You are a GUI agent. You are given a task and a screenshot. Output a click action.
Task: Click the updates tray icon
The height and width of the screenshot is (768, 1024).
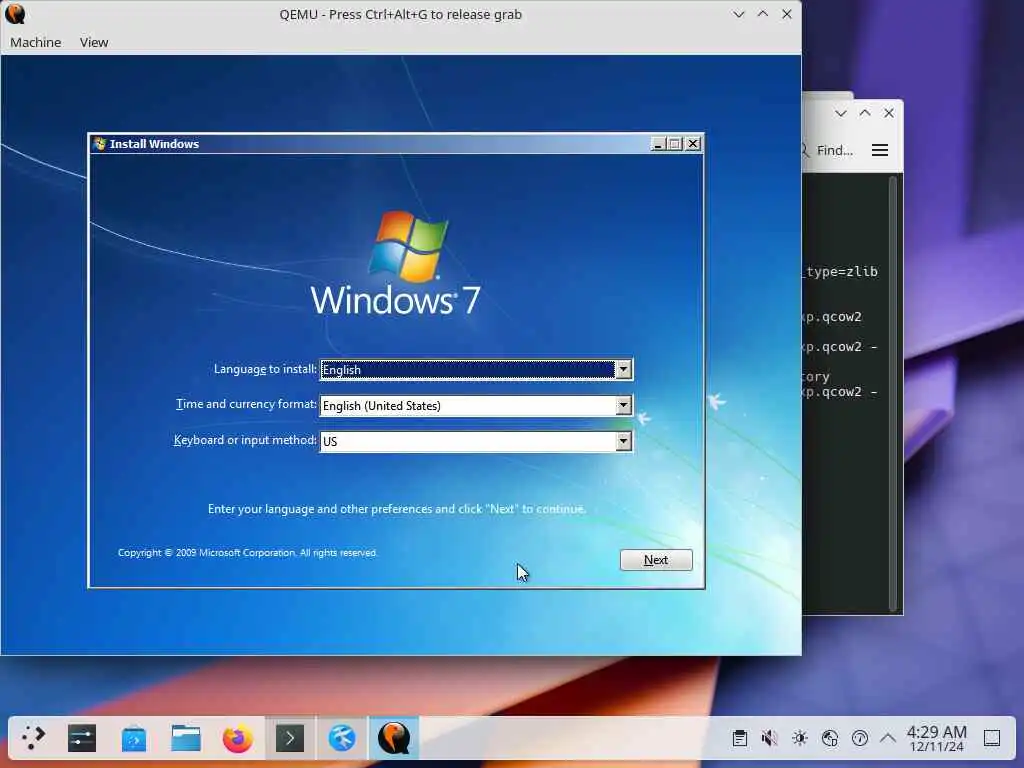859,738
